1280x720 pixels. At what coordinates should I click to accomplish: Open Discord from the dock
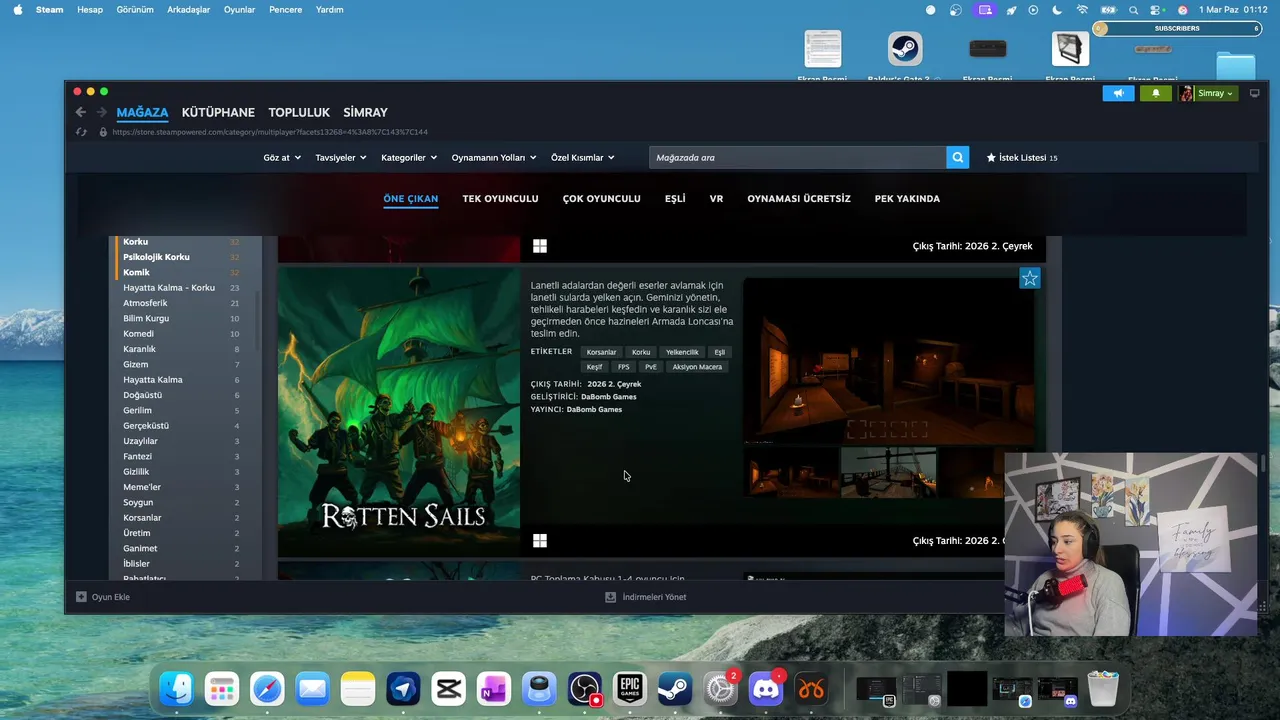[x=766, y=689]
